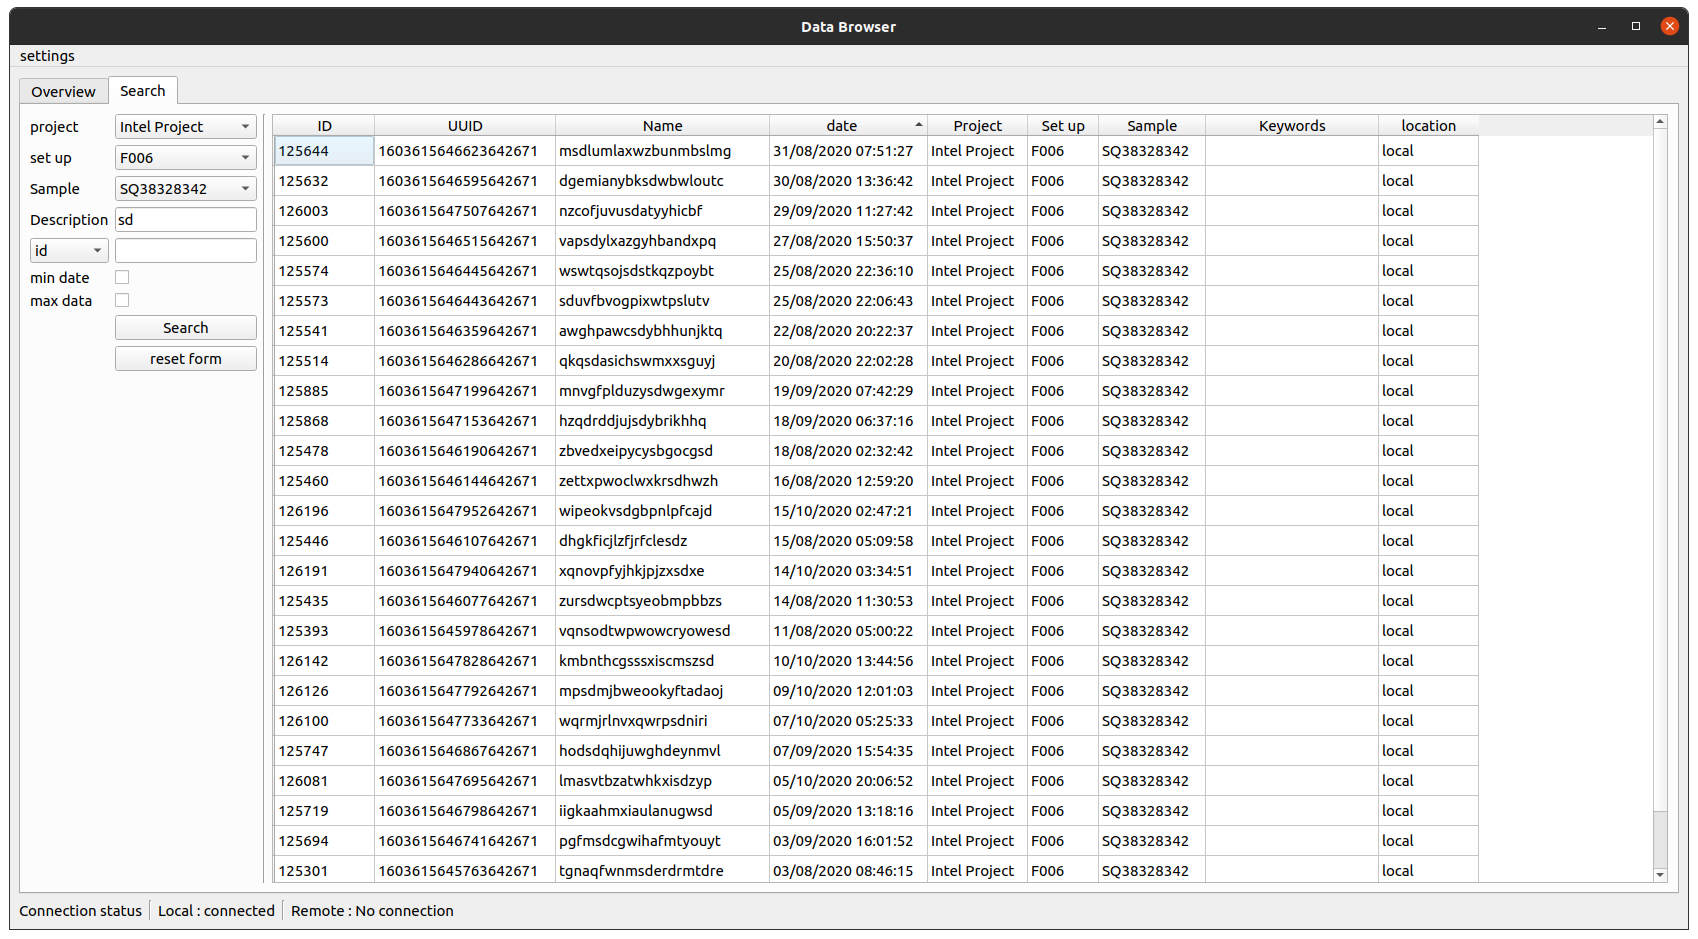Enable the min date checkbox
Screen dimensions: 1698x939
pyautogui.click(x=122, y=277)
